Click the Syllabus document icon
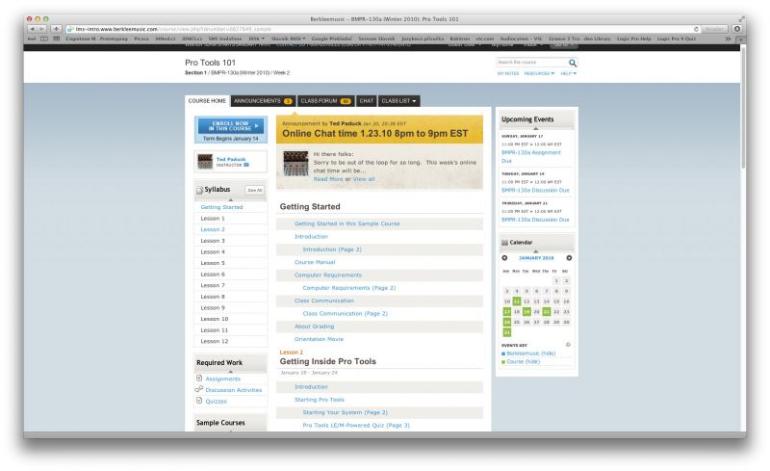770x471 pixels. (199, 190)
